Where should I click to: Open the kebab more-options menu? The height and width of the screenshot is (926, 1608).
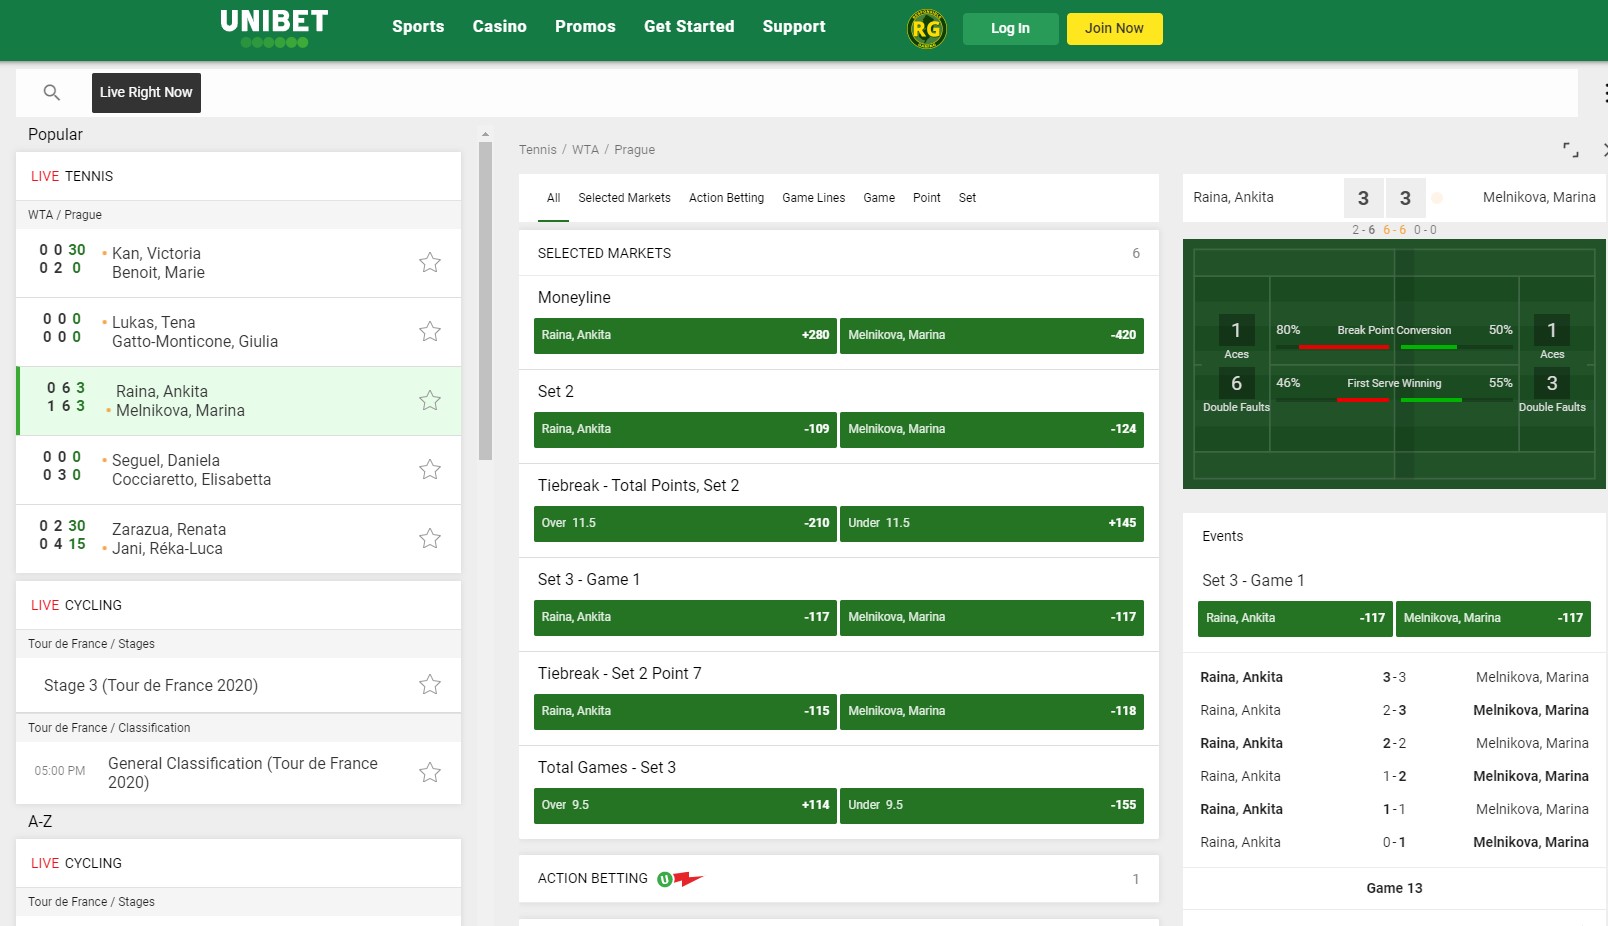[1604, 93]
